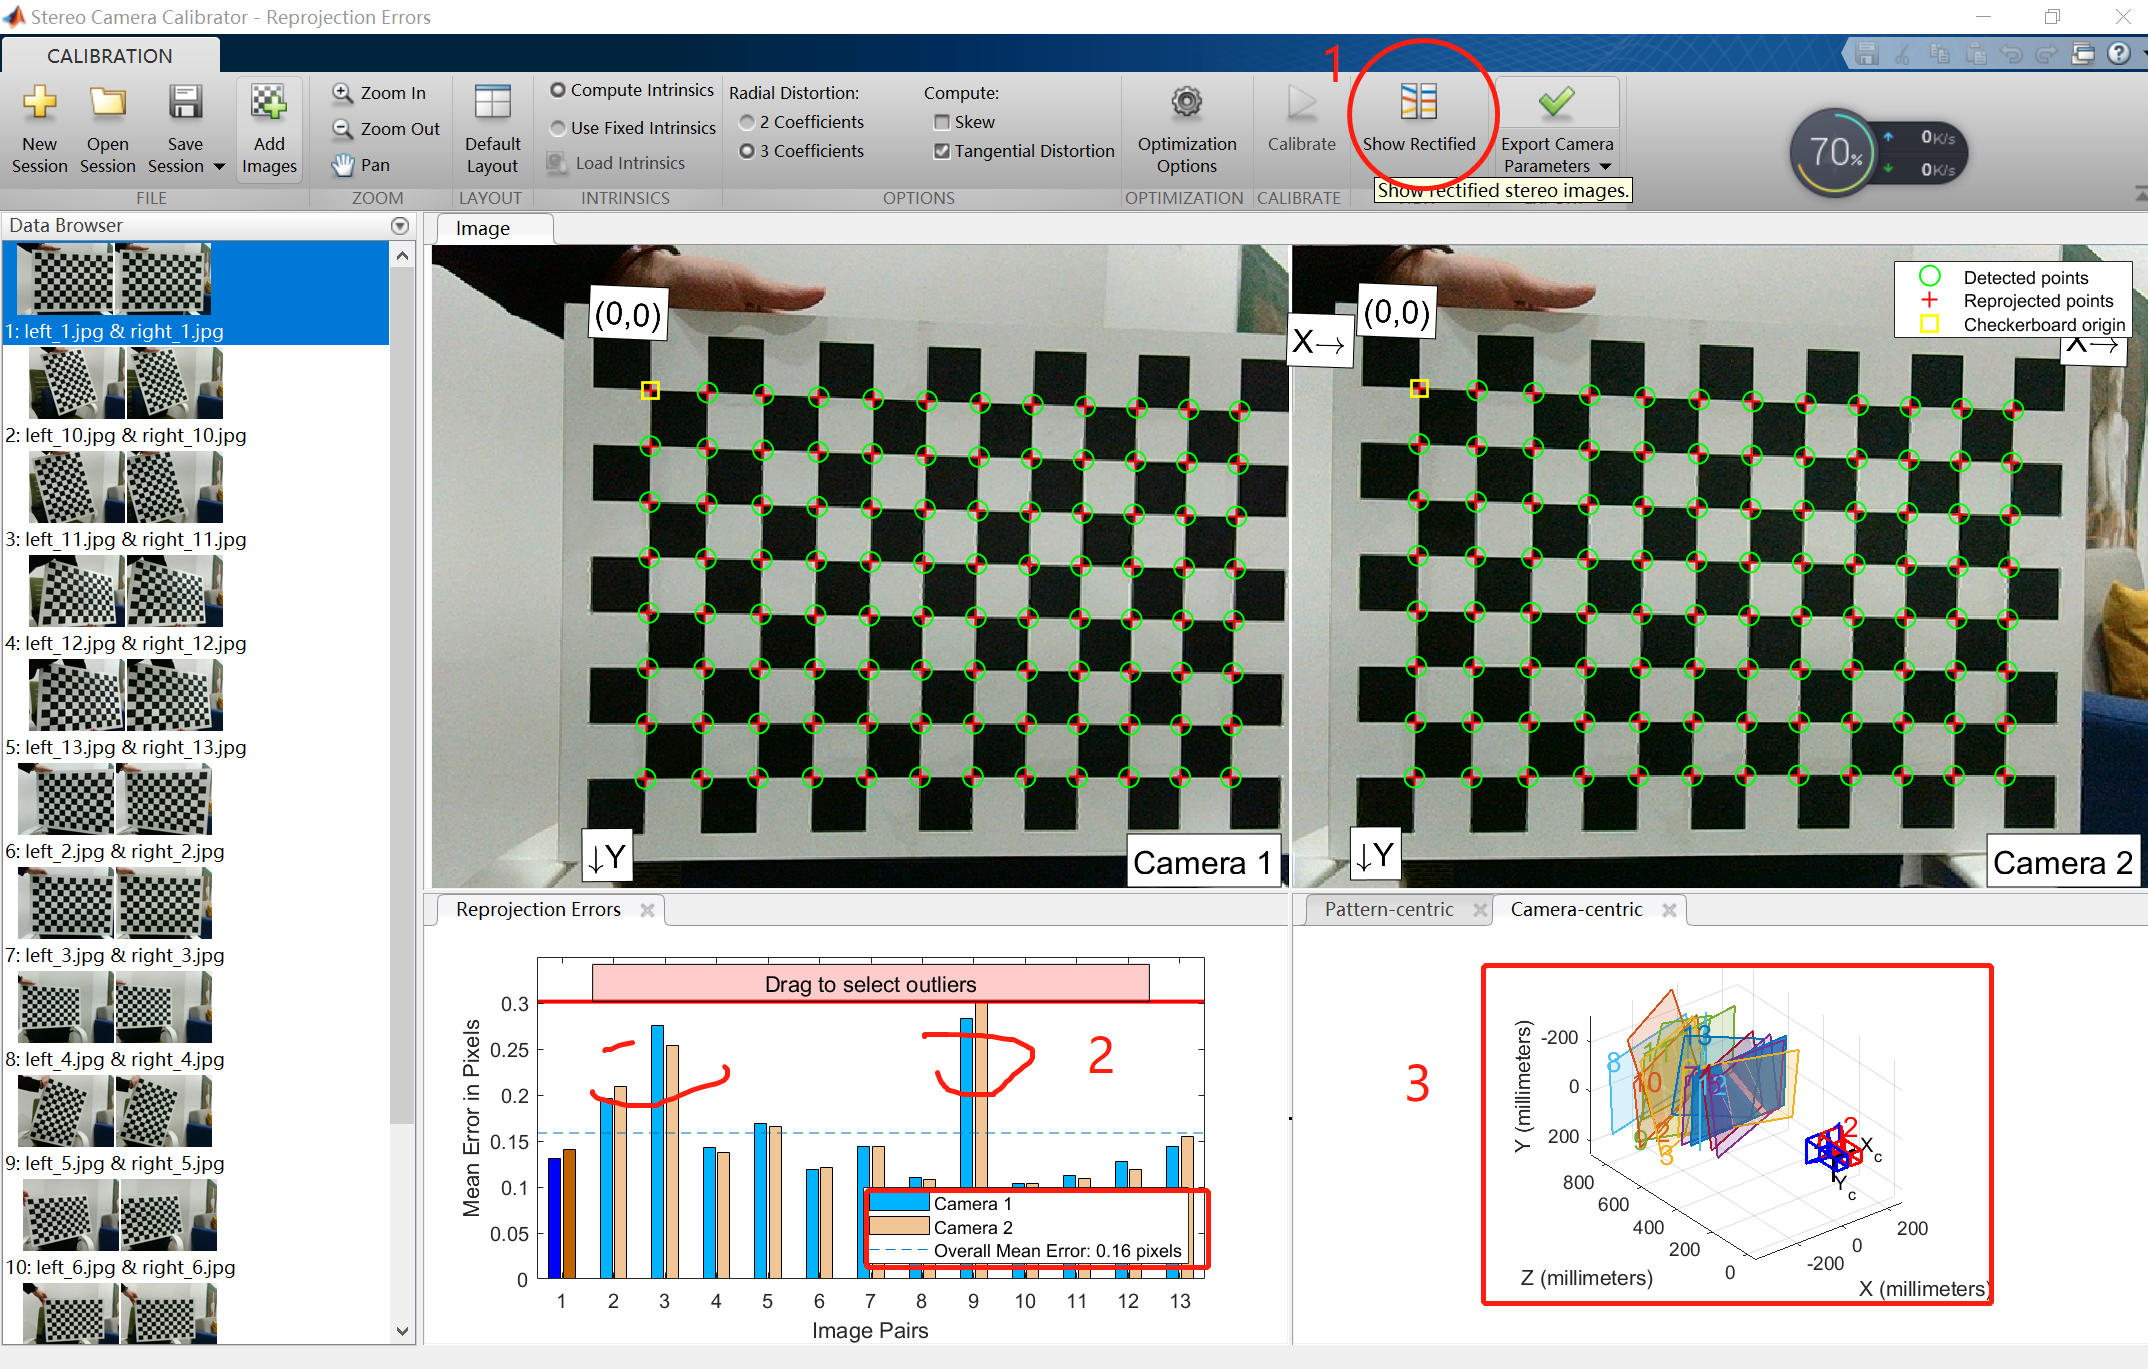2148x1369 pixels.
Task: Close the Reprojection Errors tab
Action: coord(647,910)
